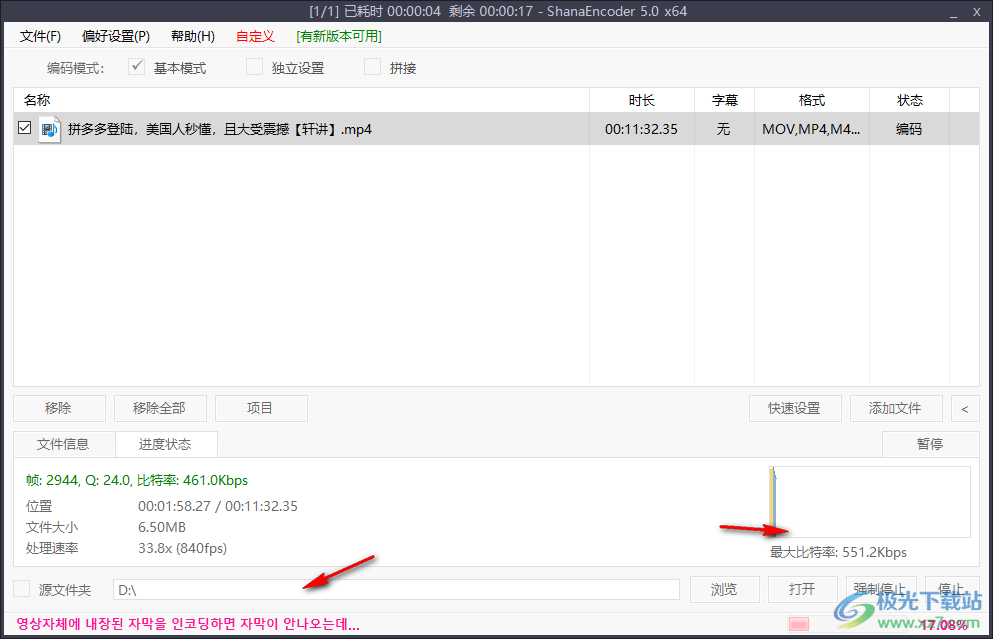
Task: Click the duration cell 00:11:32.35
Action: pyautogui.click(x=641, y=129)
